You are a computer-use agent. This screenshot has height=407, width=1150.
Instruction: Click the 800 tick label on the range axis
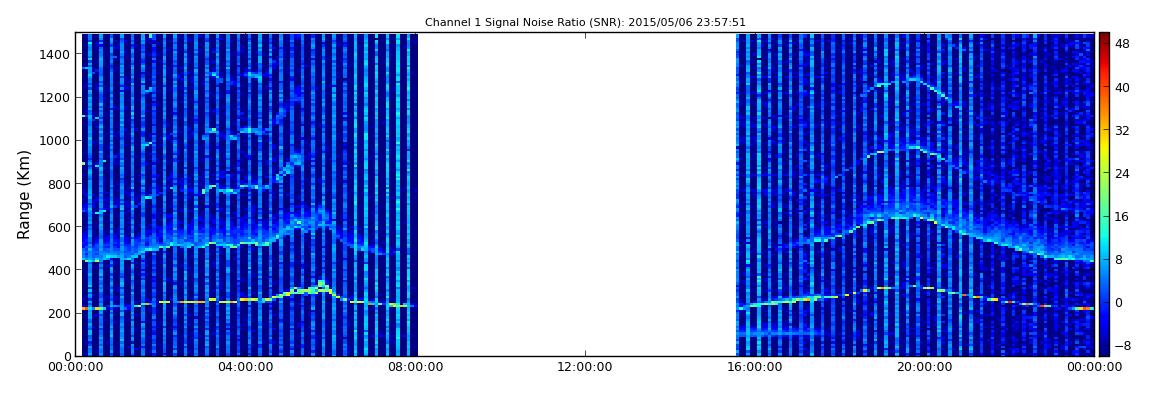59,184
